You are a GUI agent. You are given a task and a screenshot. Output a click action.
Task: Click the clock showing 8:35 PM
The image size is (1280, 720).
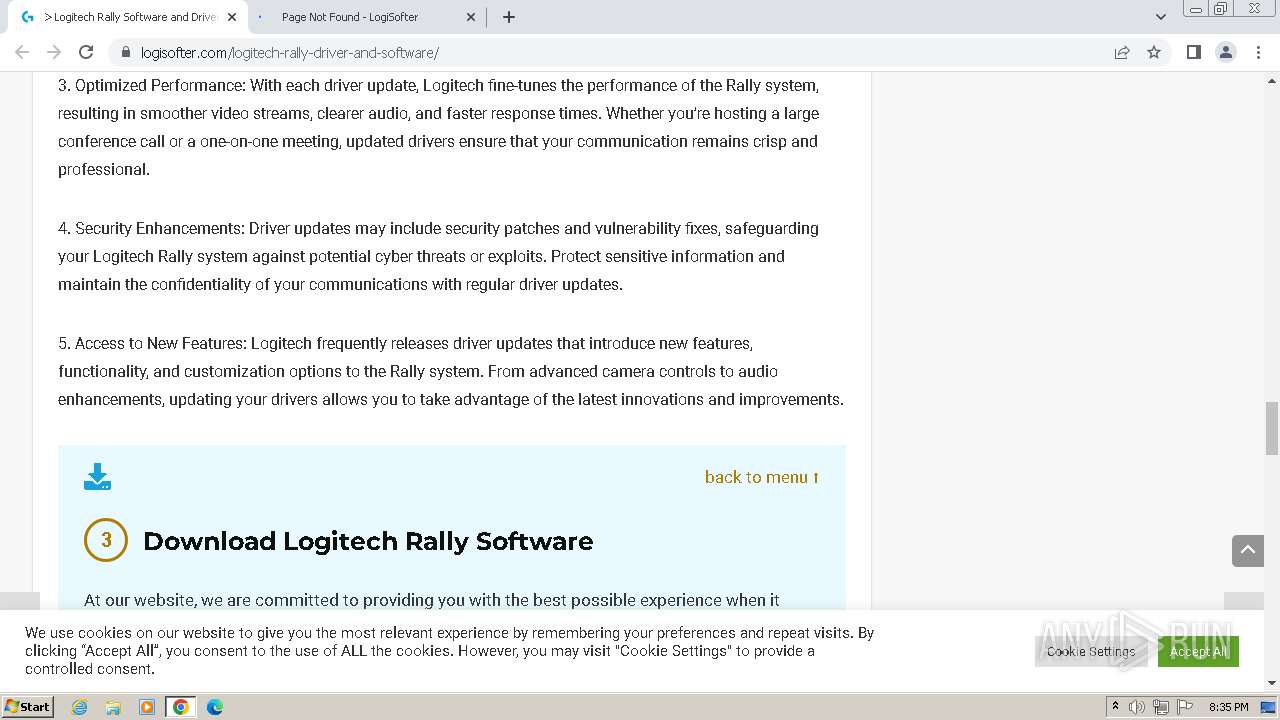tap(1228, 707)
